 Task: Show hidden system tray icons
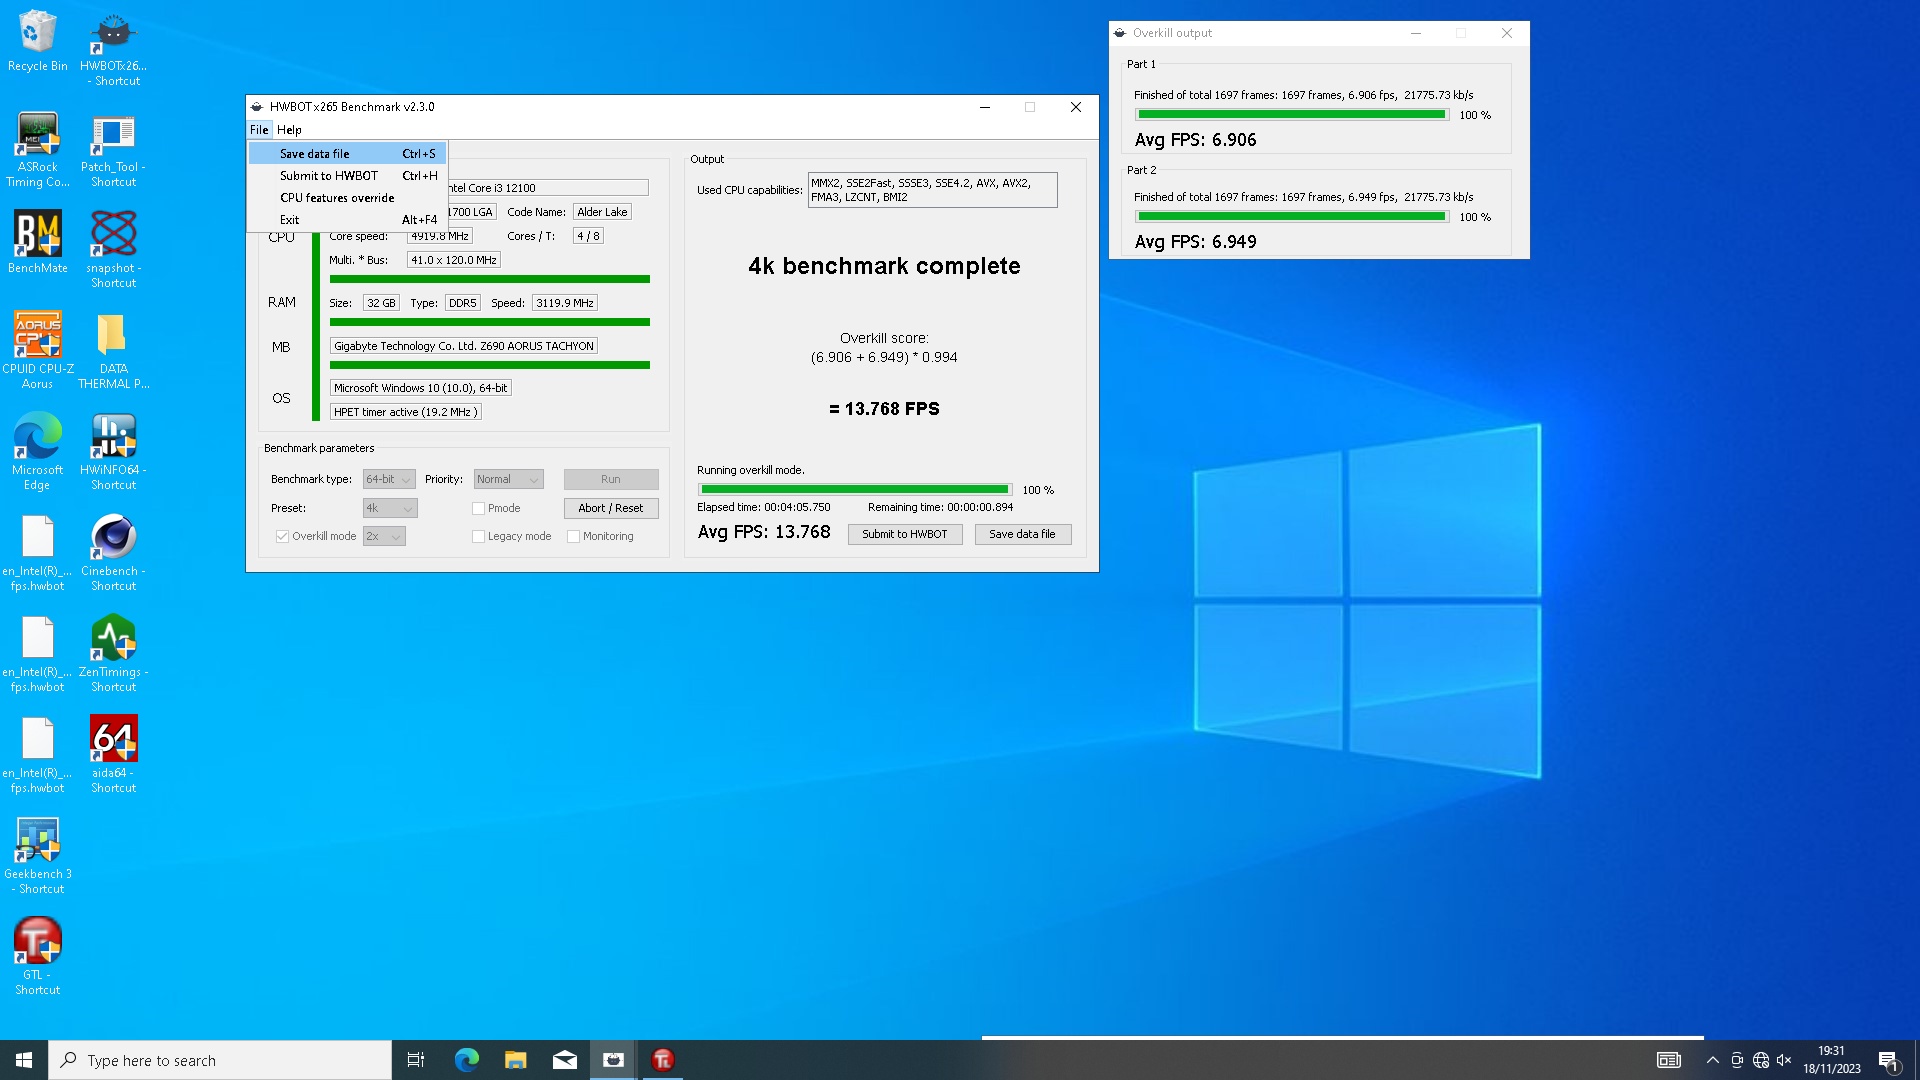tap(1712, 1060)
